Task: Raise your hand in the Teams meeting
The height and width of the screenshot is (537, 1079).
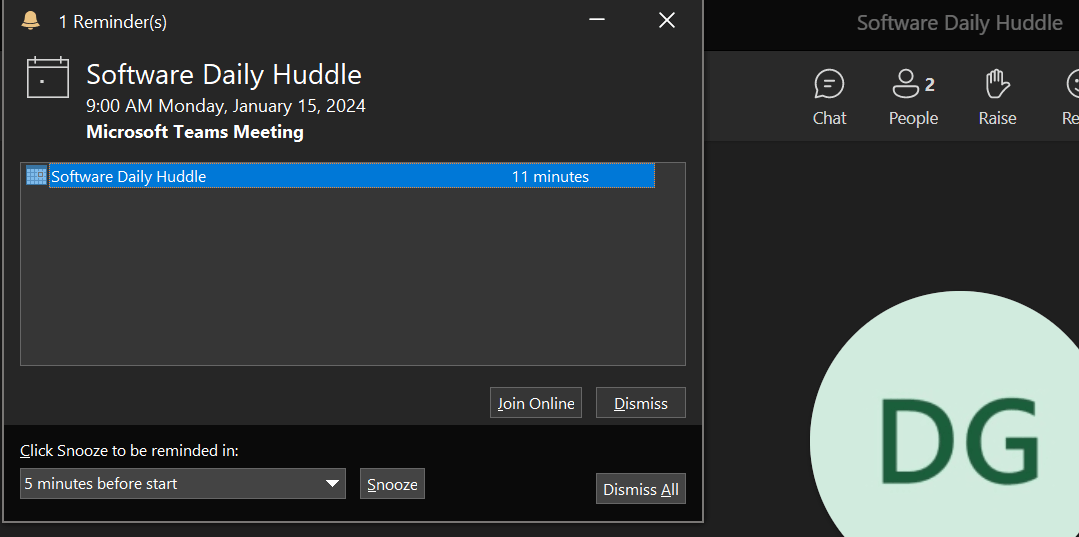Action: point(997,98)
